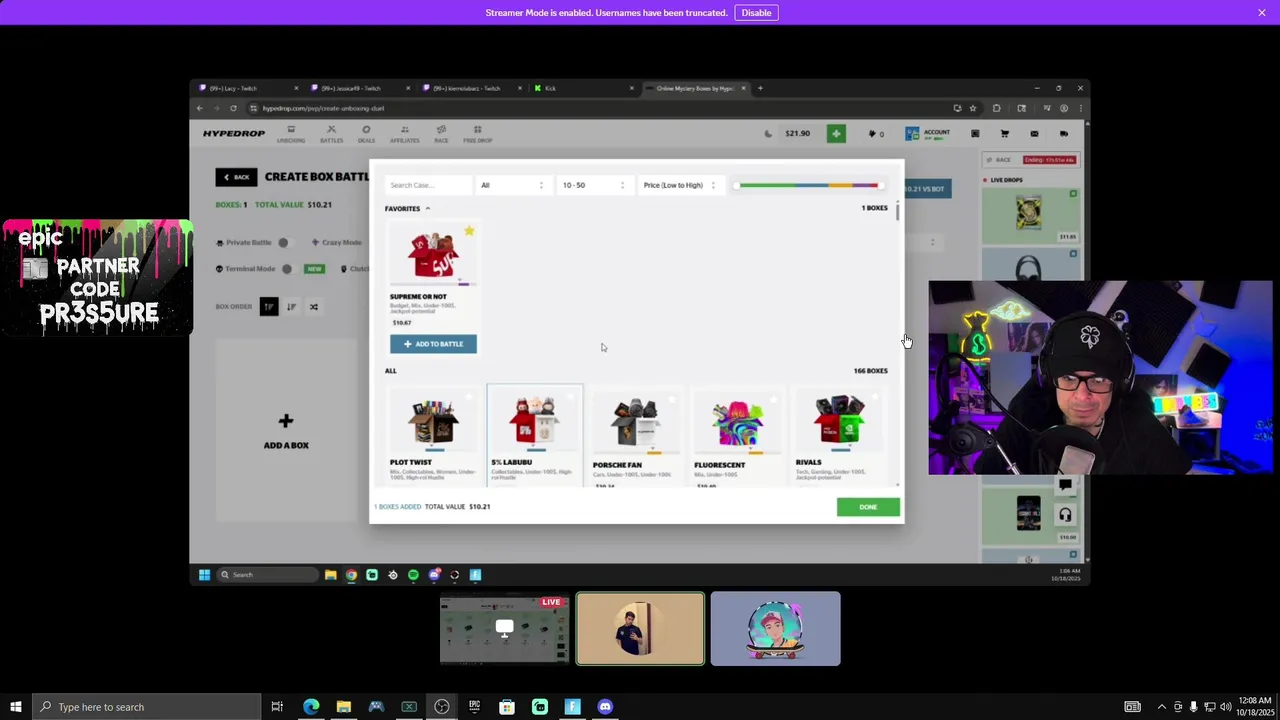Screen dimensions: 1280x720
Task: Select the descending box order icon
Action: (x=291, y=307)
